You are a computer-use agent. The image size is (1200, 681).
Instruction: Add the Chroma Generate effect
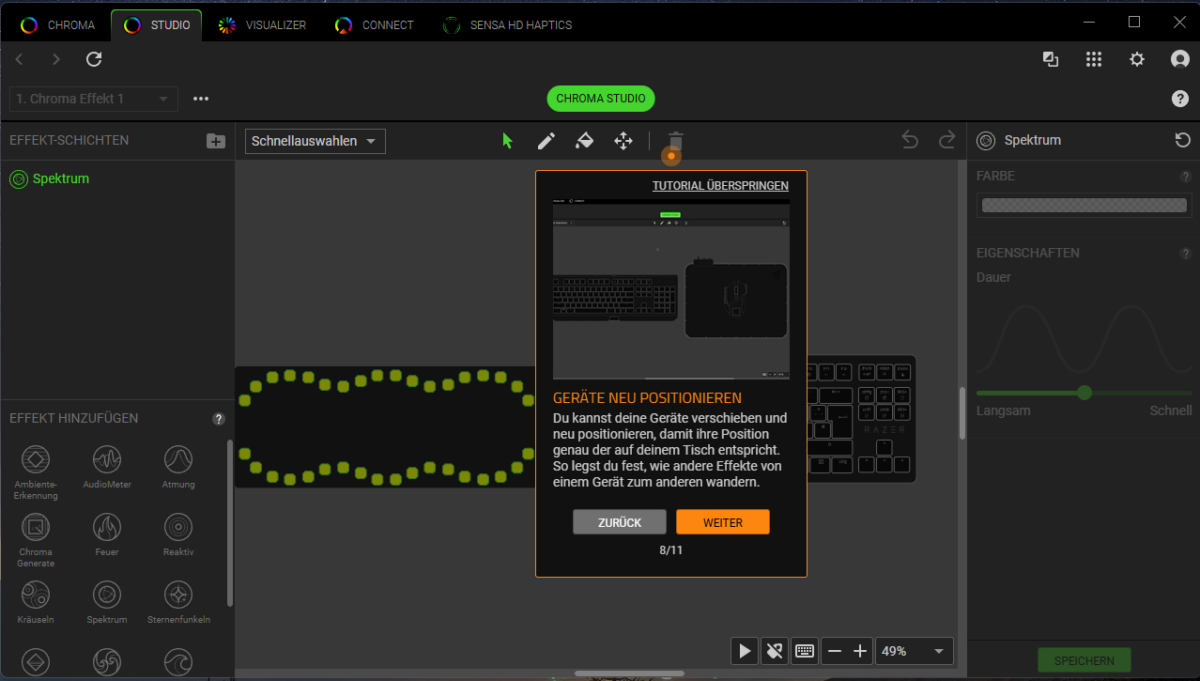click(x=36, y=540)
